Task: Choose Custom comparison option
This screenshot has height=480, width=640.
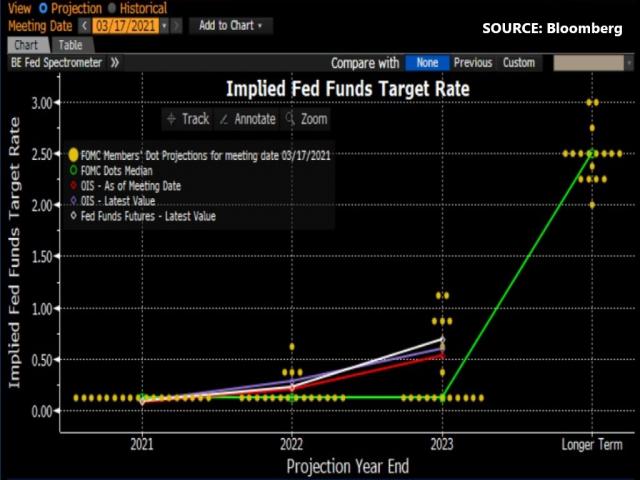Action: pyautogui.click(x=519, y=62)
